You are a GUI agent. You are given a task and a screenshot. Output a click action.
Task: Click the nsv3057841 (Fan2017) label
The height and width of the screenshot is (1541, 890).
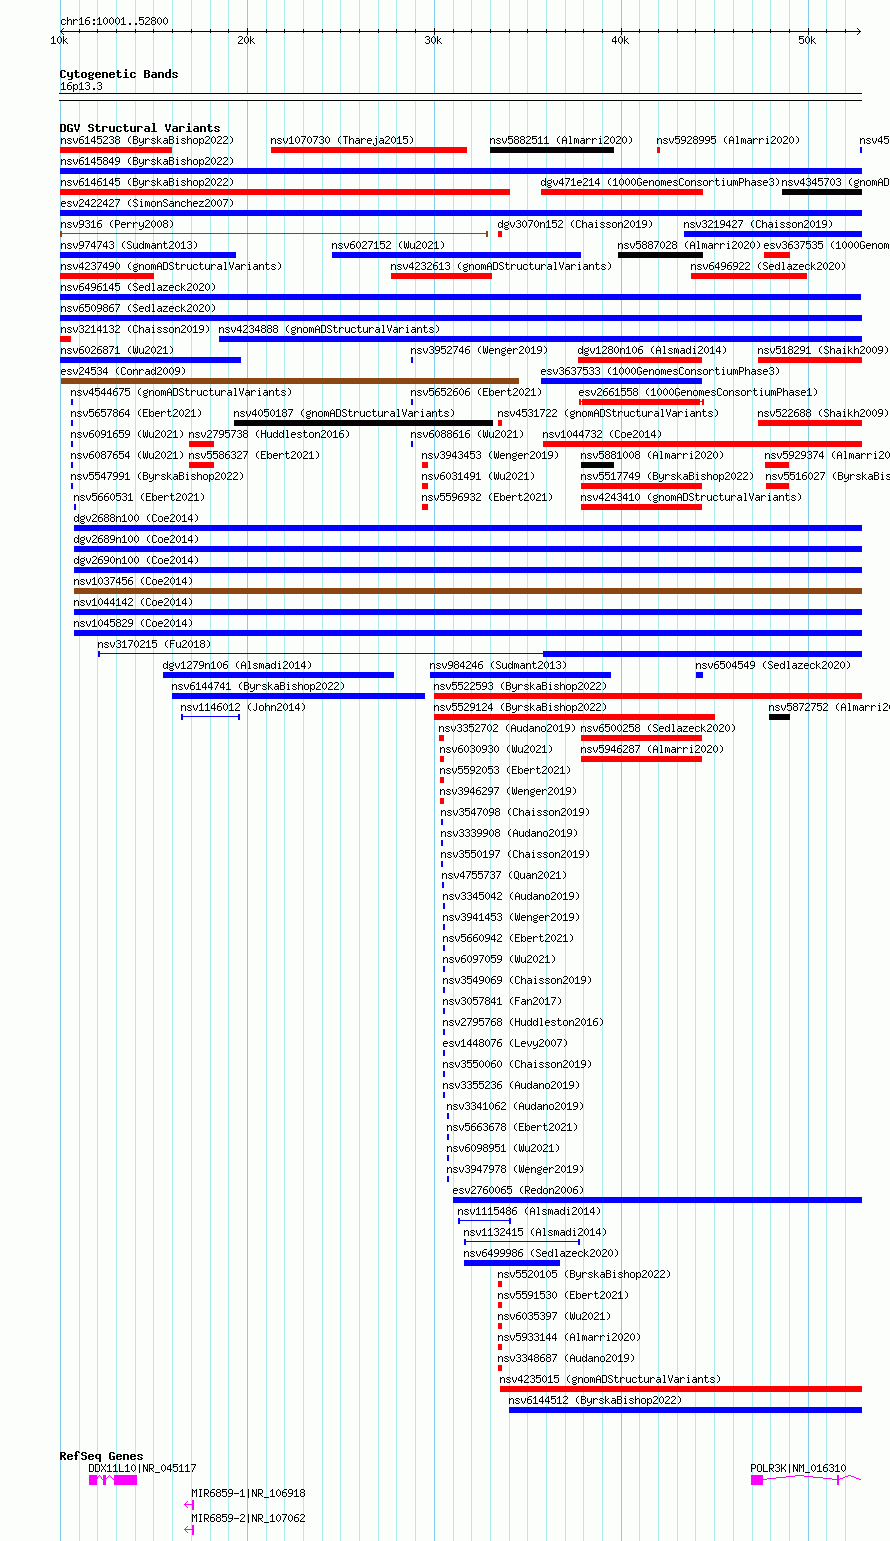click(x=502, y=1002)
